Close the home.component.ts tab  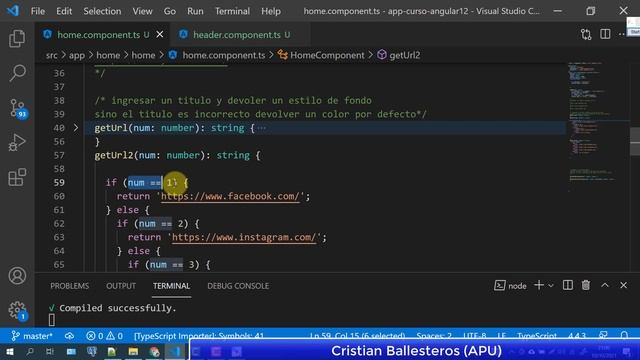pos(160,35)
